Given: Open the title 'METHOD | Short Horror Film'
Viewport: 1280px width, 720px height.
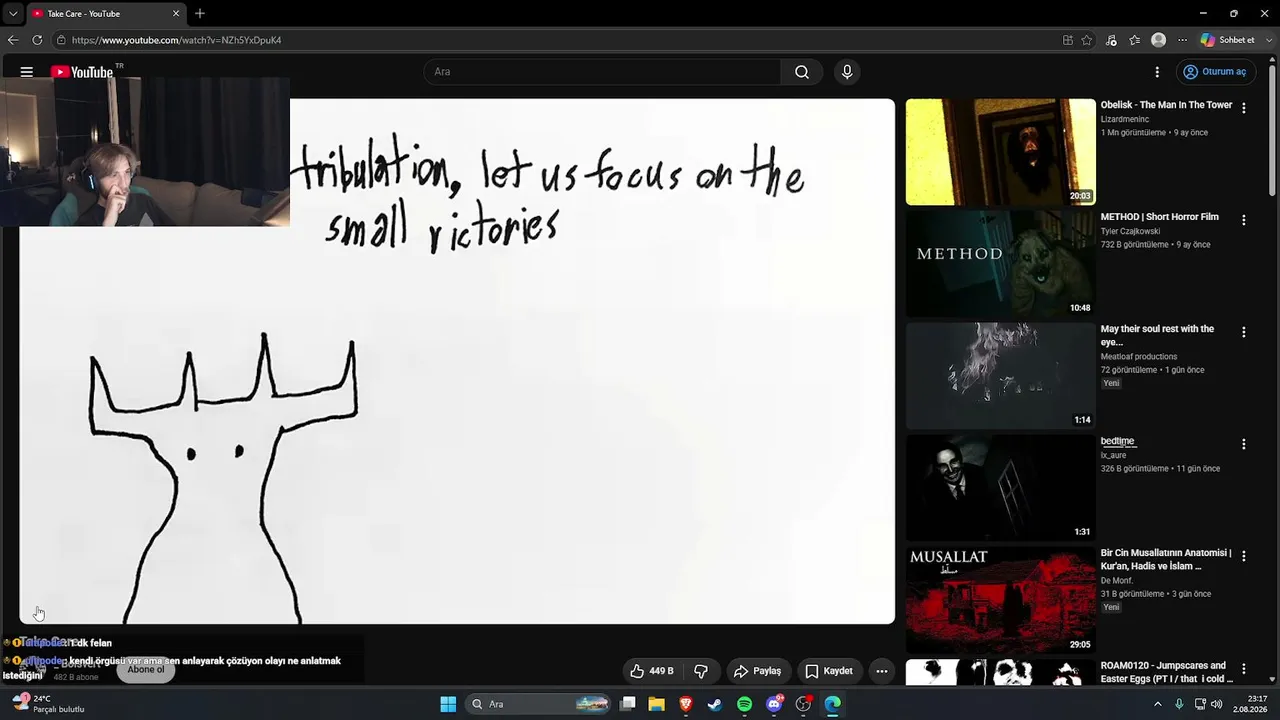Looking at the screenshot, I should click(x=1159, y=217).
